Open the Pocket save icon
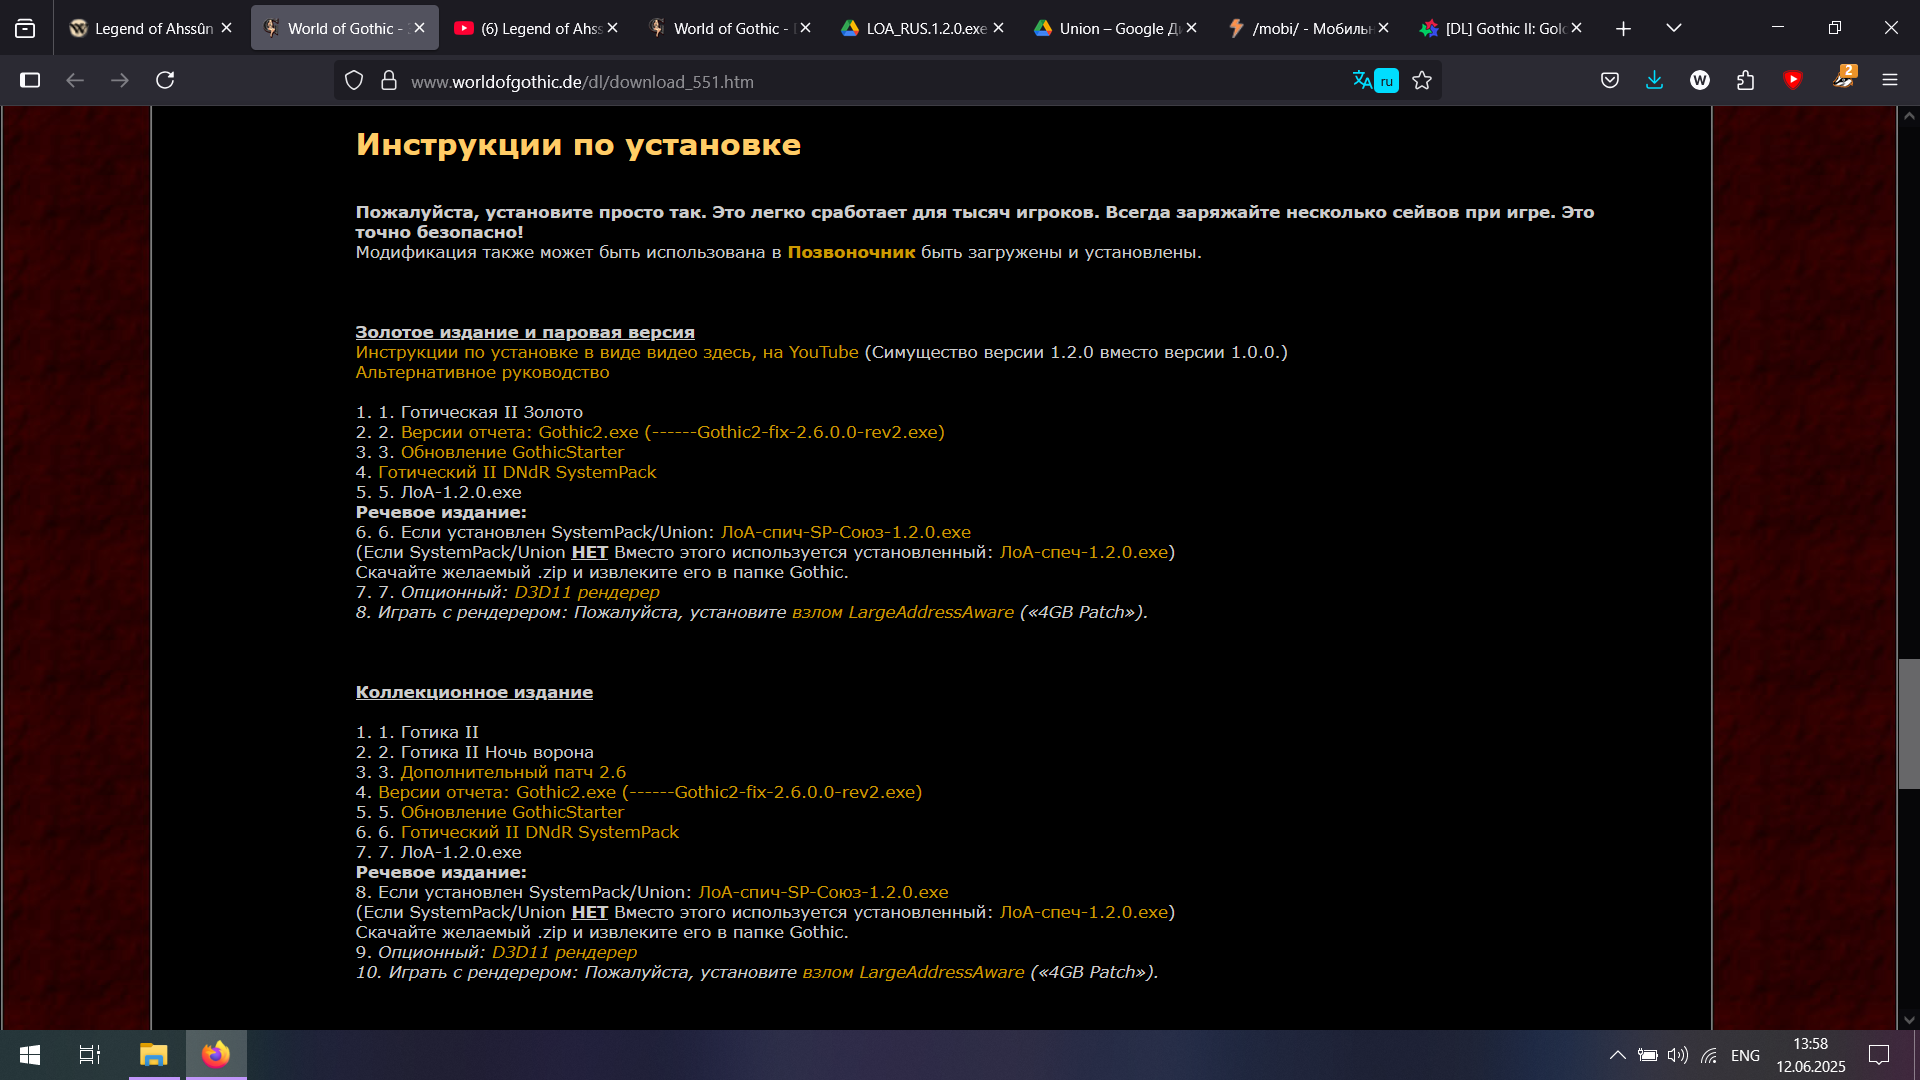This screenshot has height=1080, width=1920. coord(1610,81)
